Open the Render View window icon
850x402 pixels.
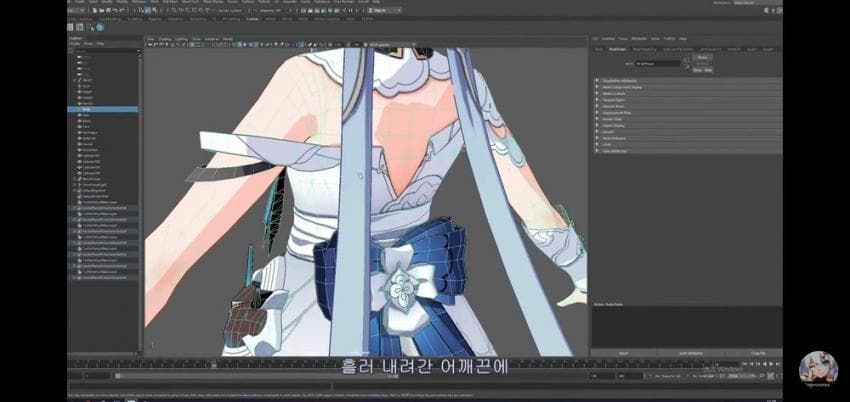coord(304,10)
